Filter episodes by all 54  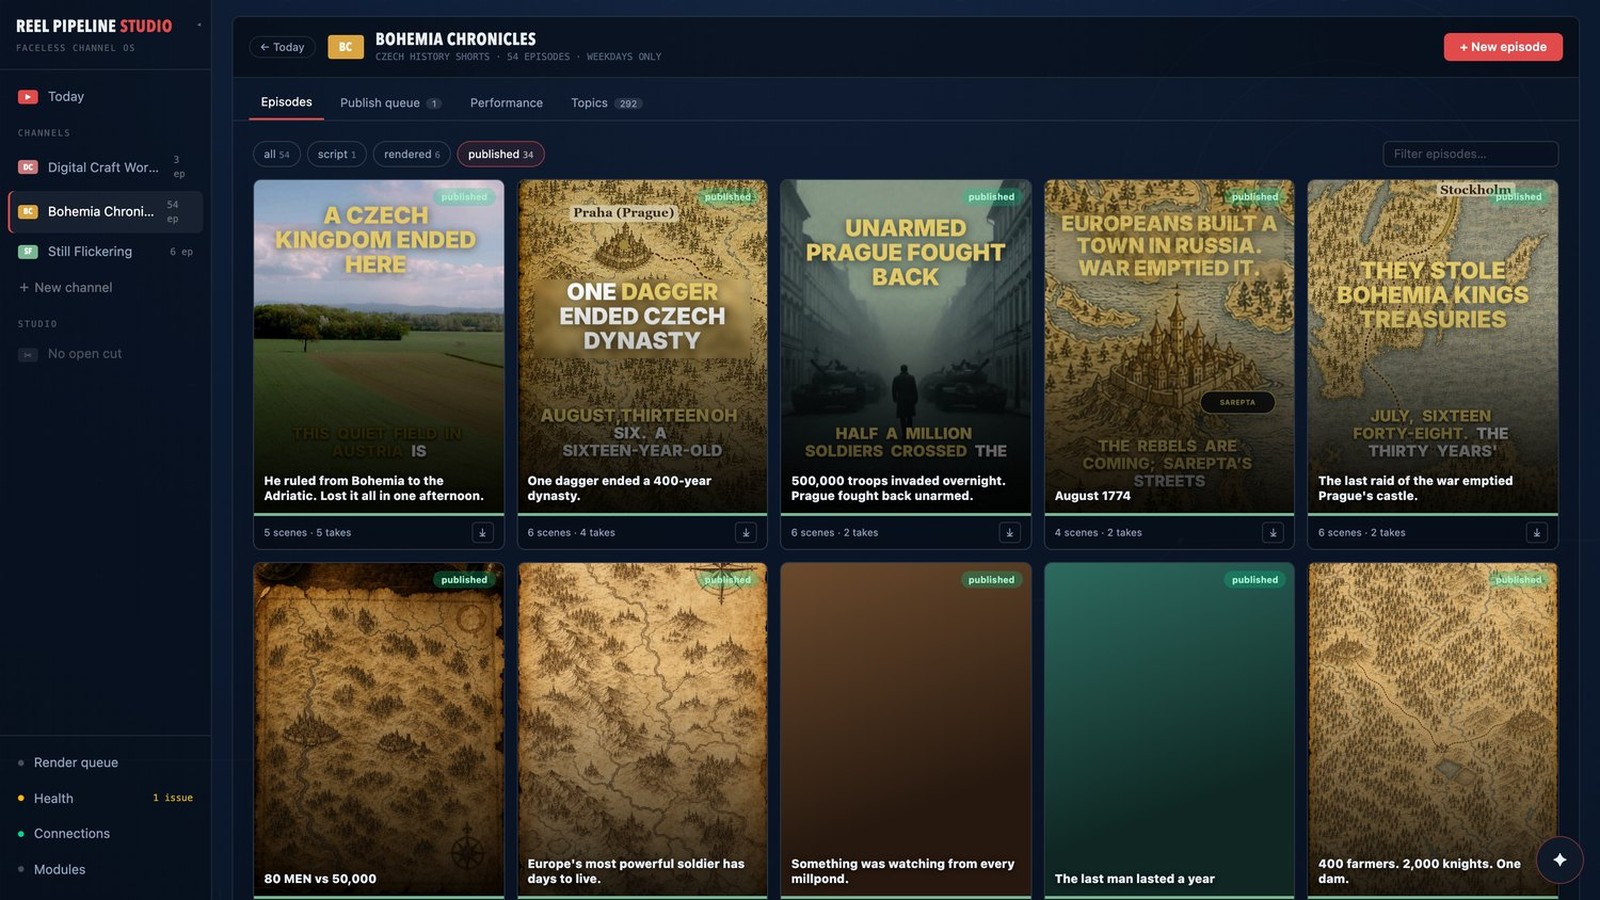click(x=276, y=154)
